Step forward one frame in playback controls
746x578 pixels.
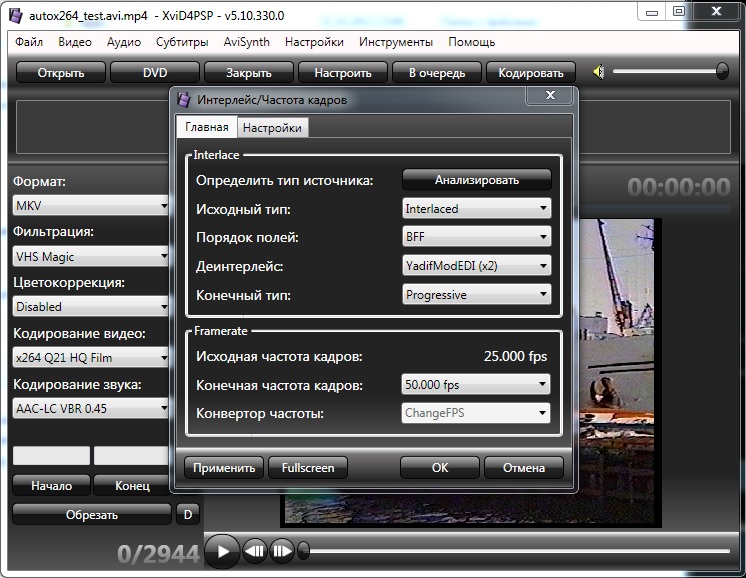pos(282,550)
